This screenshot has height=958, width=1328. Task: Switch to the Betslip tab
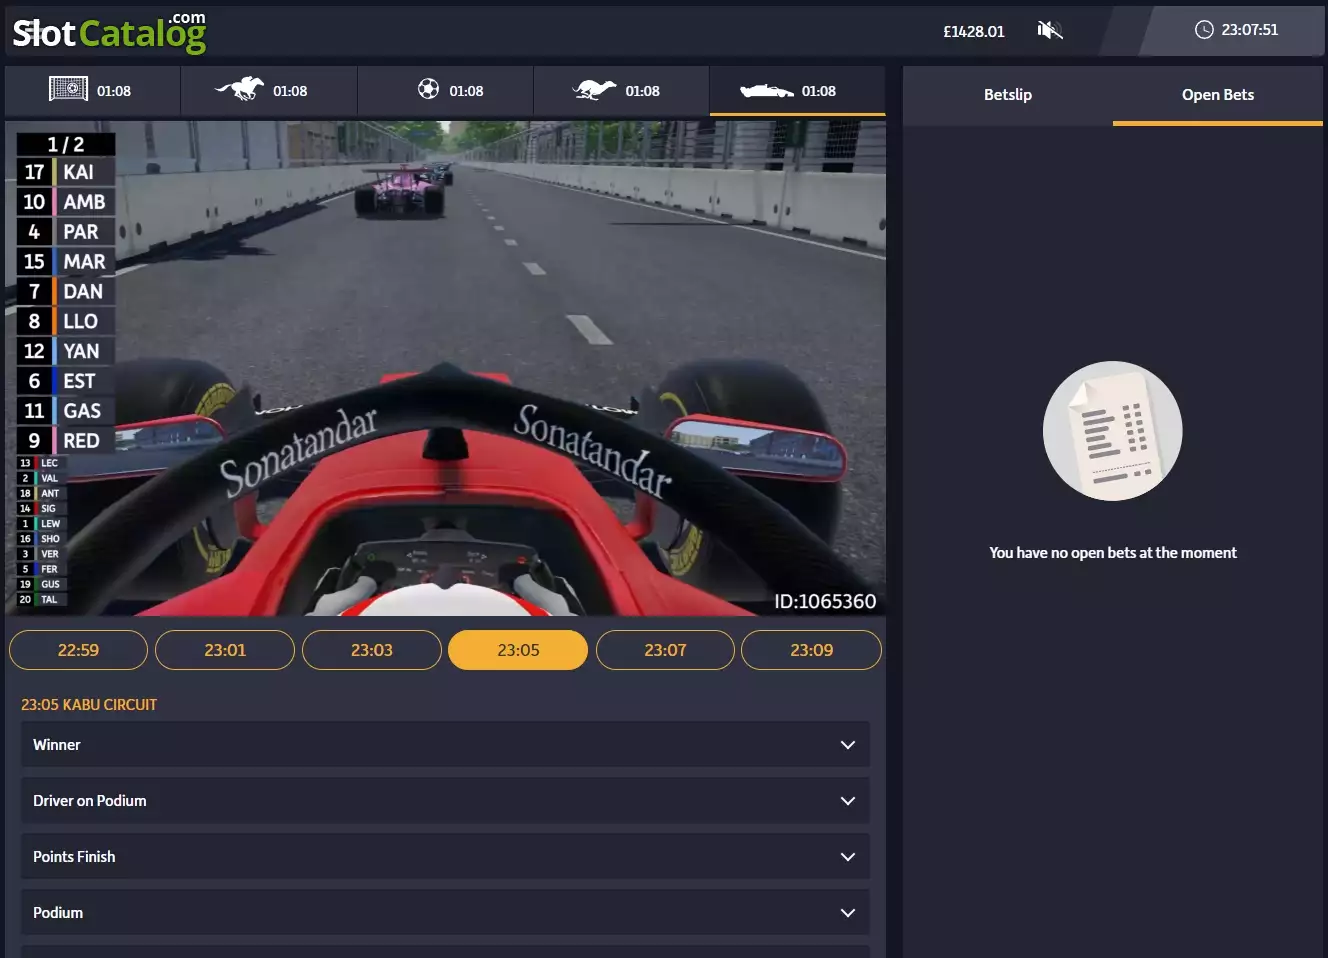1007,95
